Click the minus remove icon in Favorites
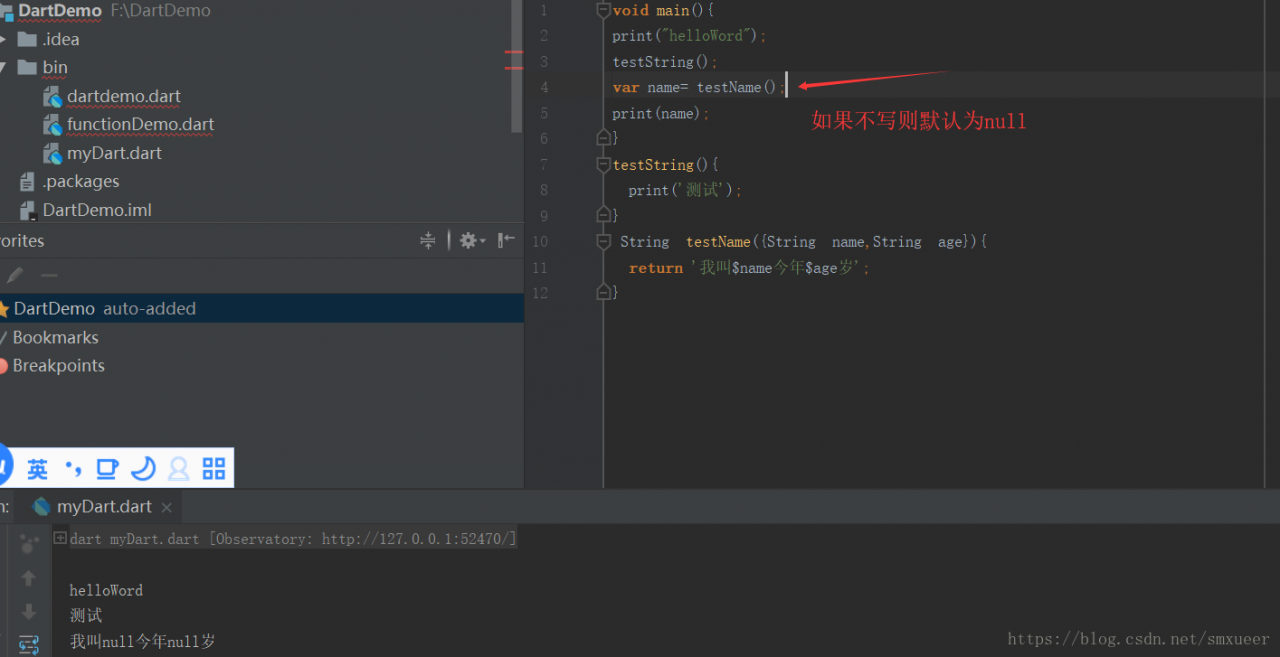 pyautogui.click(x=49, y=275)
